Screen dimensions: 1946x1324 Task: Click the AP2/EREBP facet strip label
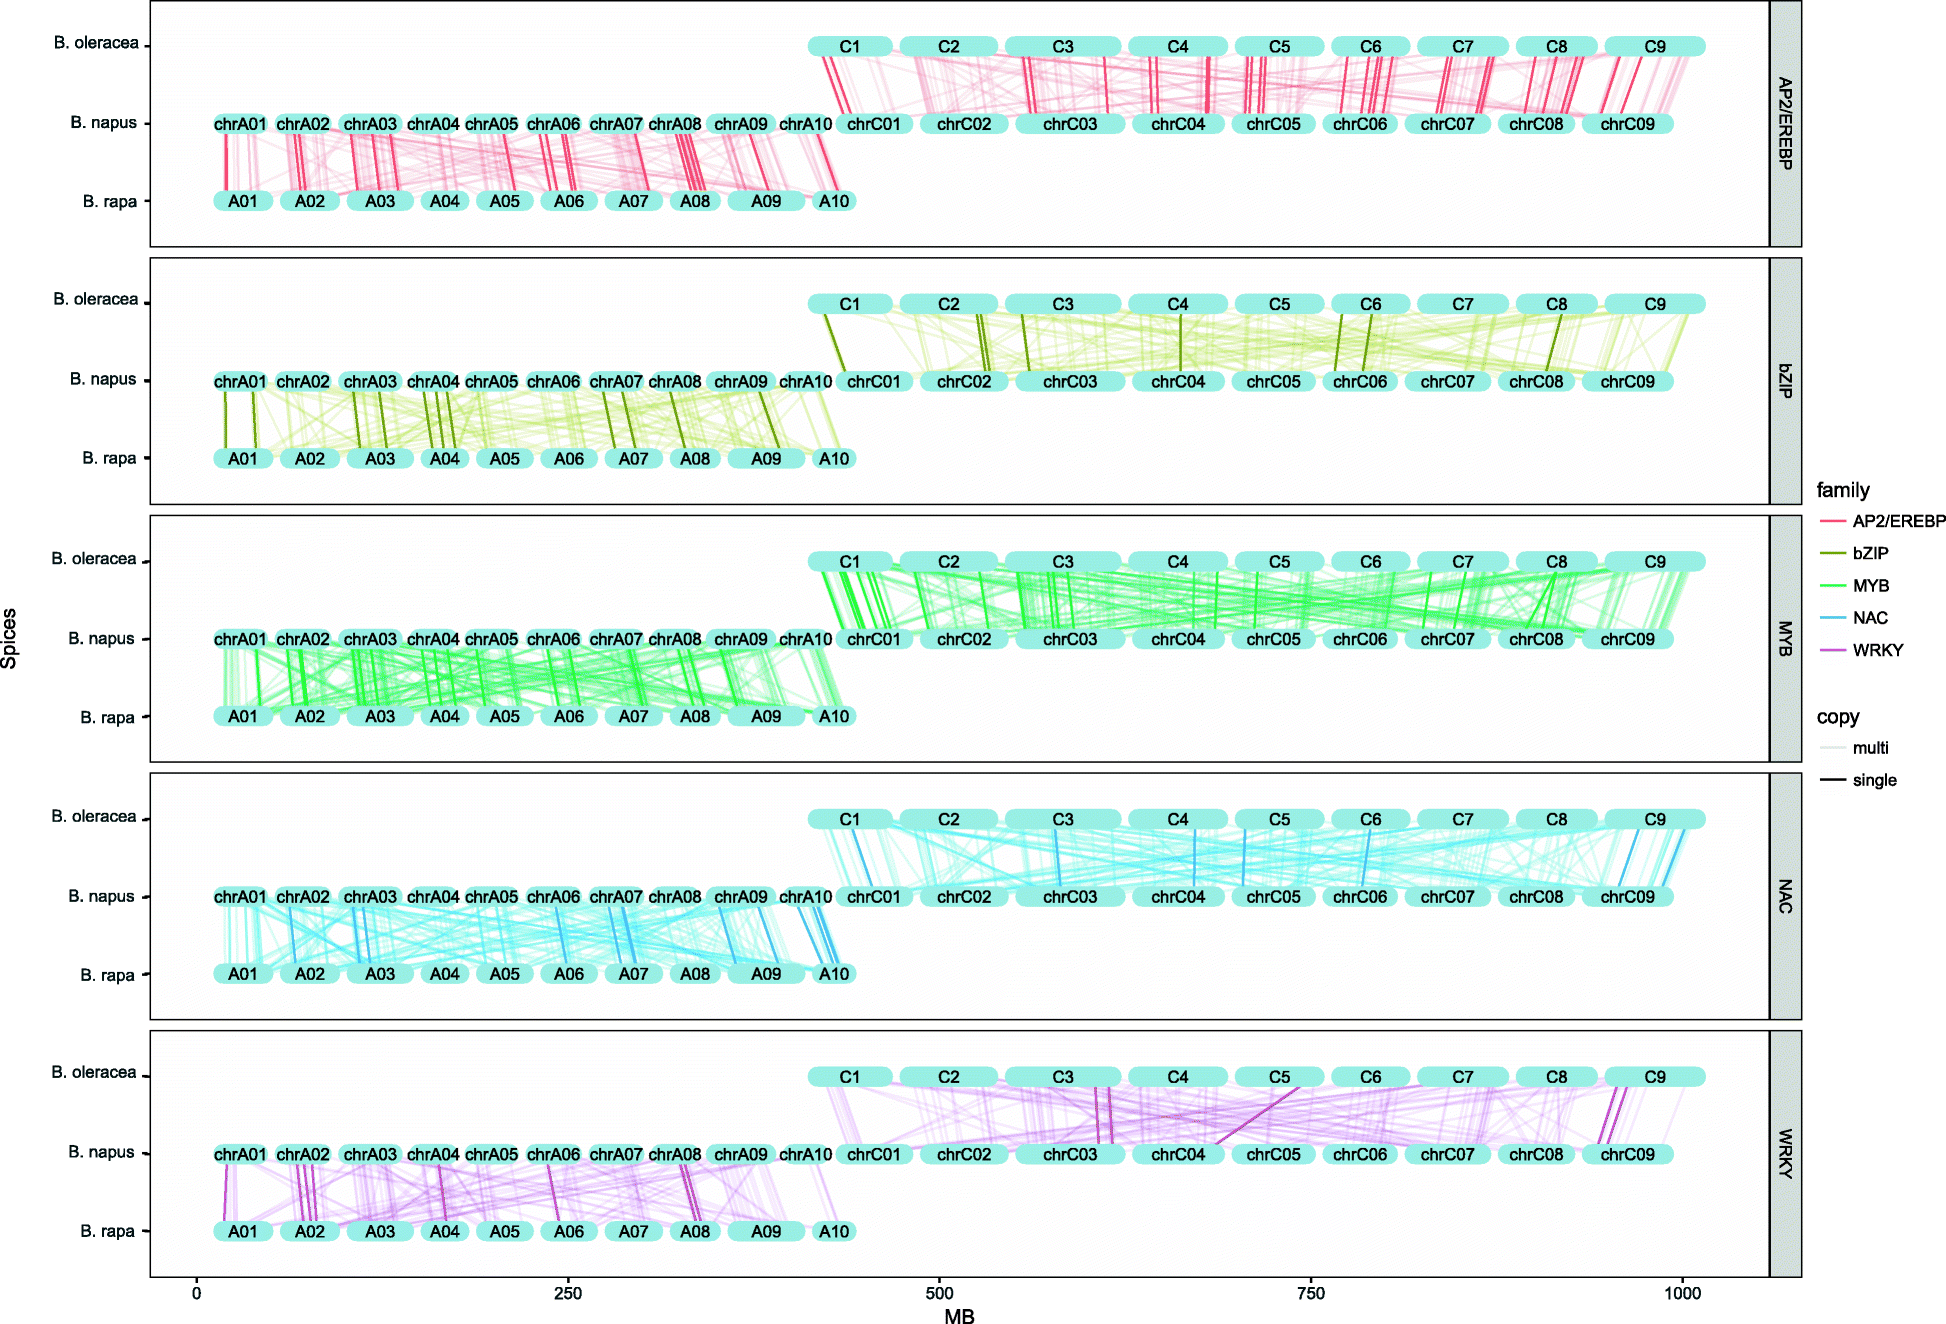click(x=1785, y=124)
